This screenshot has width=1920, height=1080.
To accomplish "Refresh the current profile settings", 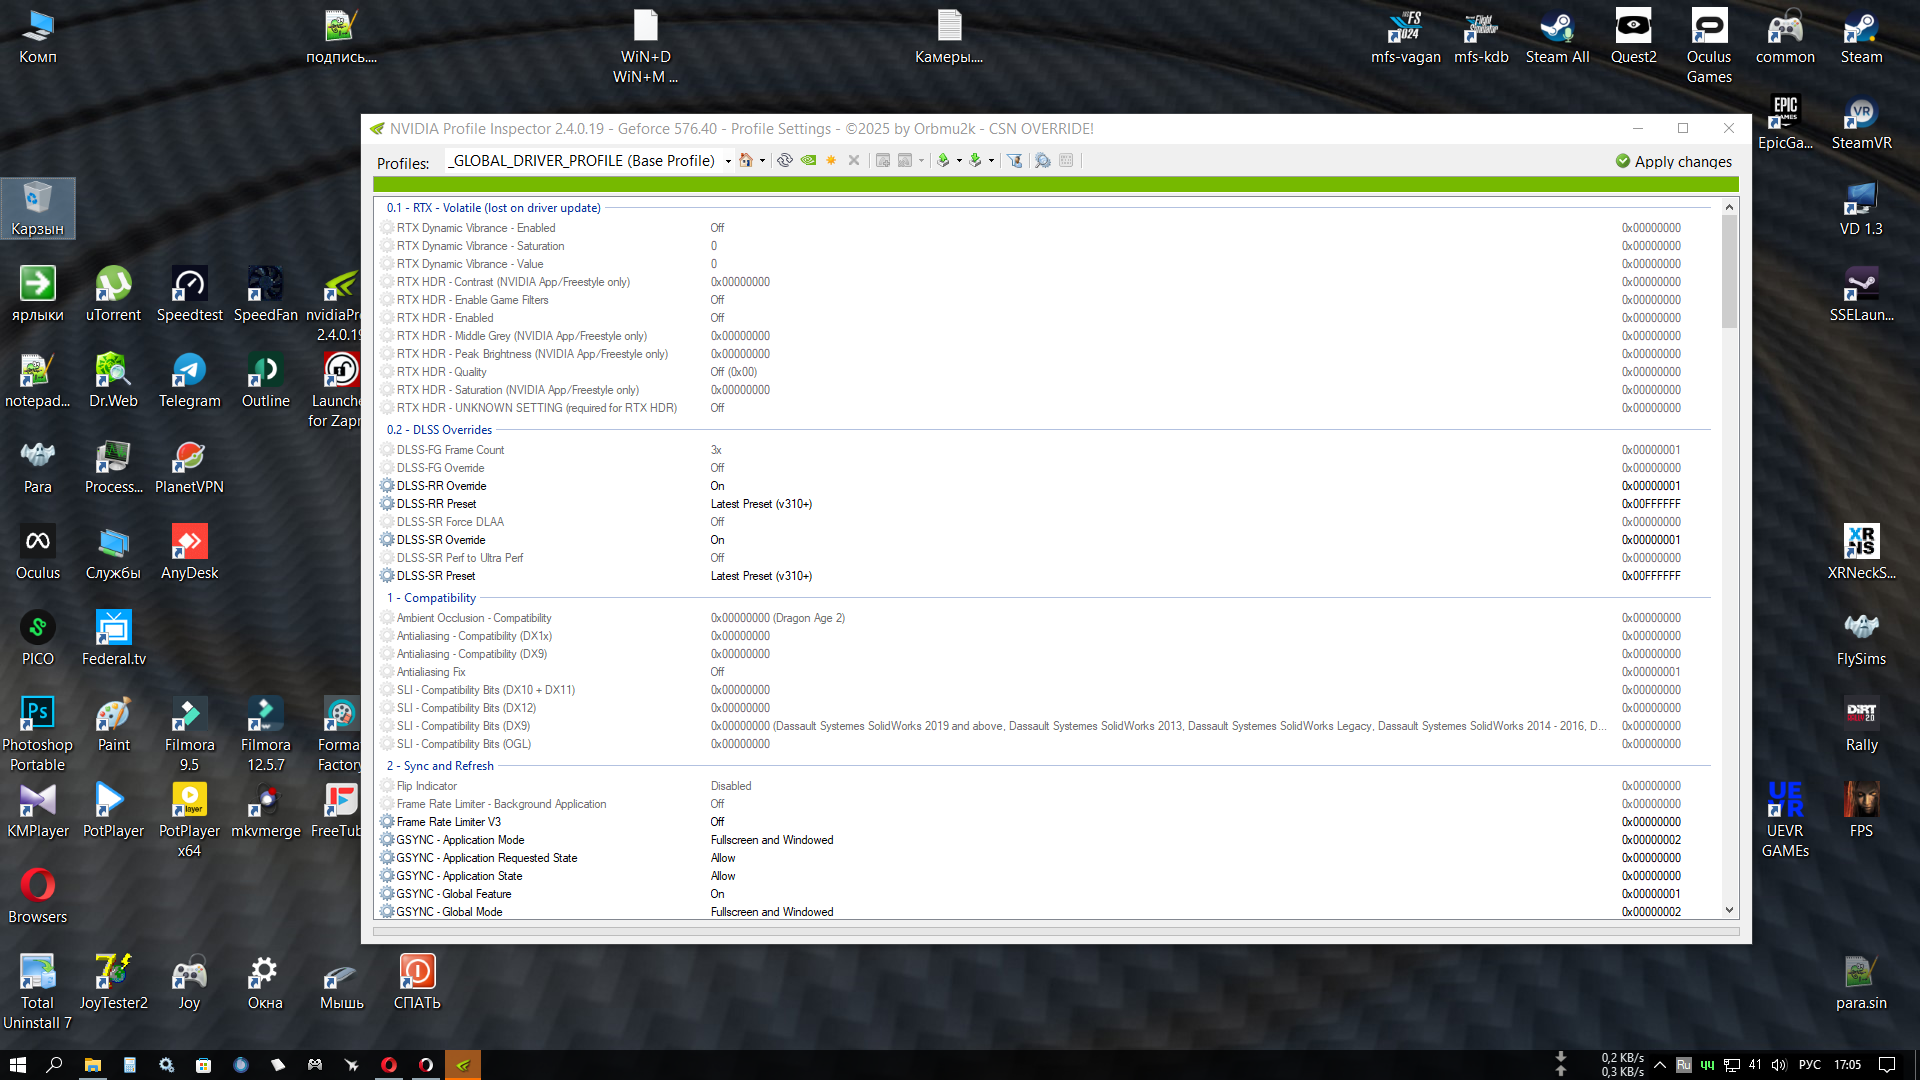I will point(785,160).
